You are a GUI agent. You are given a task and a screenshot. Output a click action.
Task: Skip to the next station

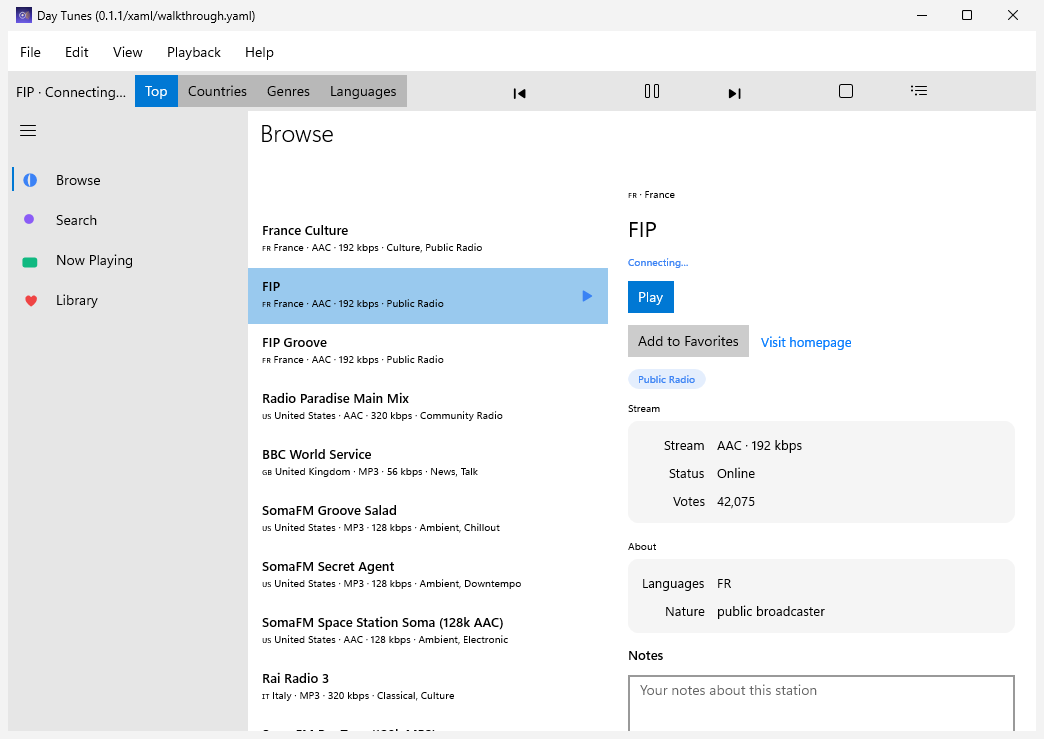click(734, 93)
